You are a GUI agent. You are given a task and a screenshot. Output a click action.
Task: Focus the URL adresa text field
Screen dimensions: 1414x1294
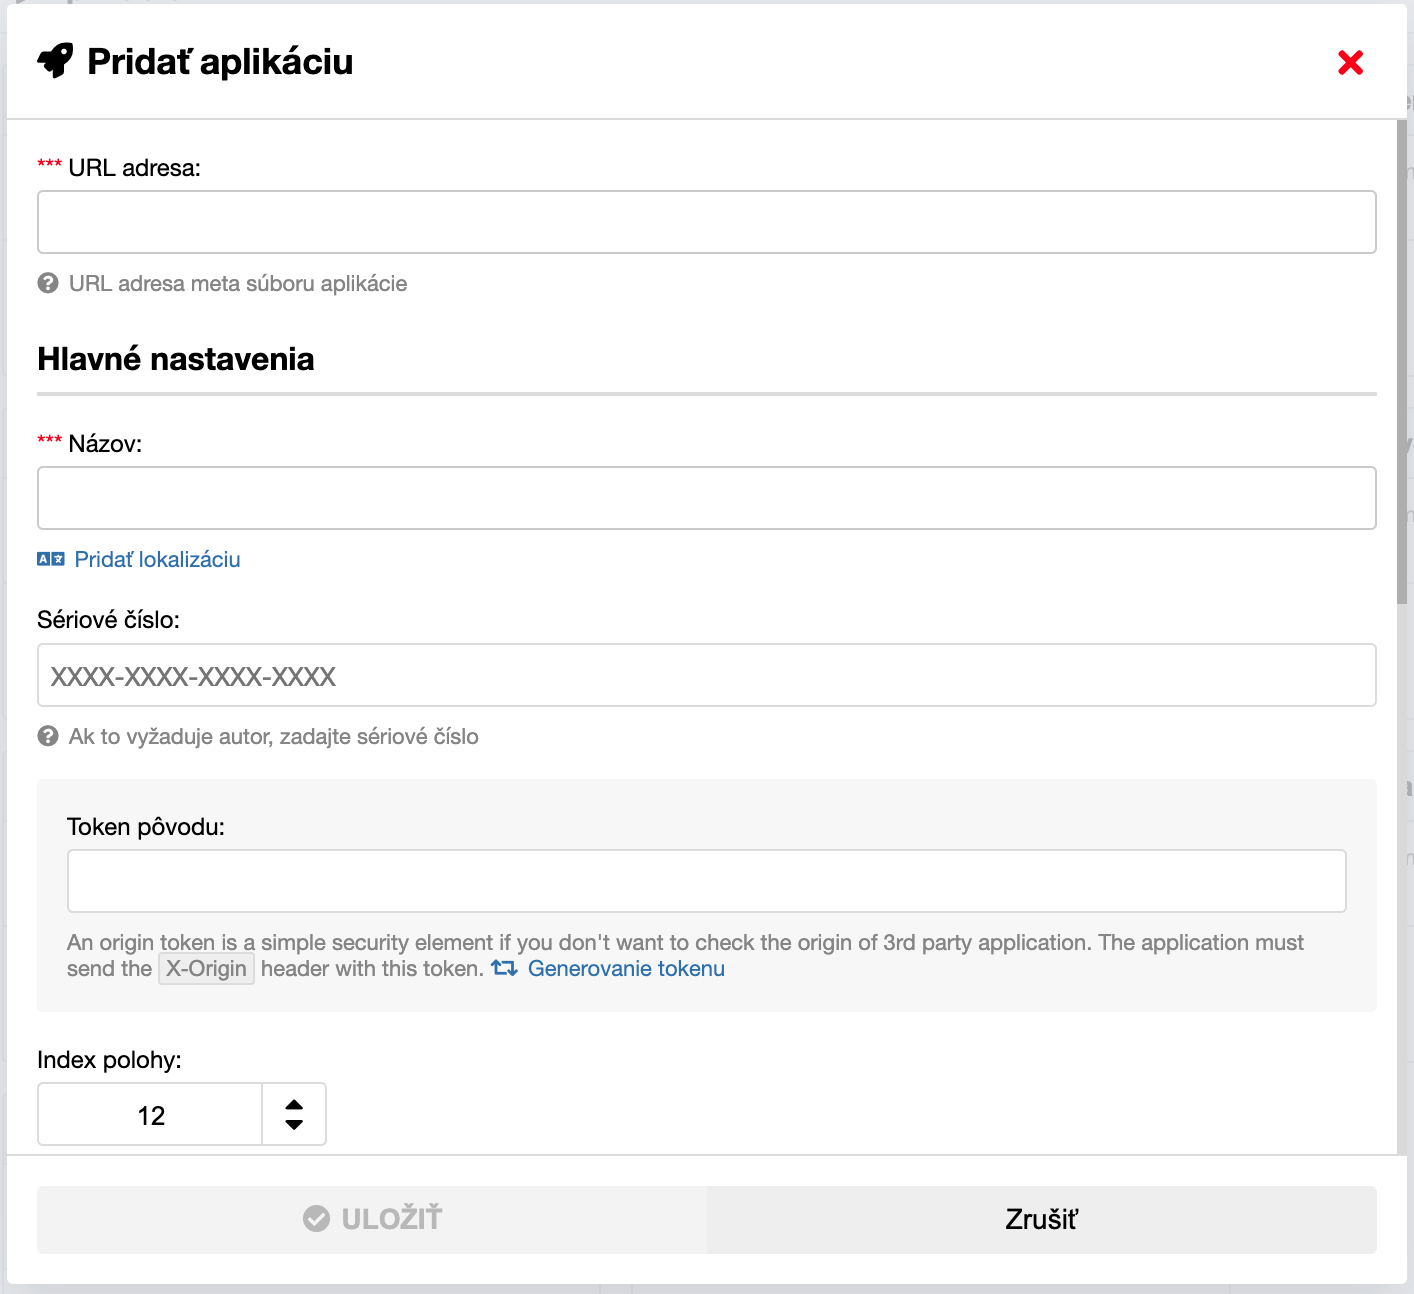[x=706, y=222]
